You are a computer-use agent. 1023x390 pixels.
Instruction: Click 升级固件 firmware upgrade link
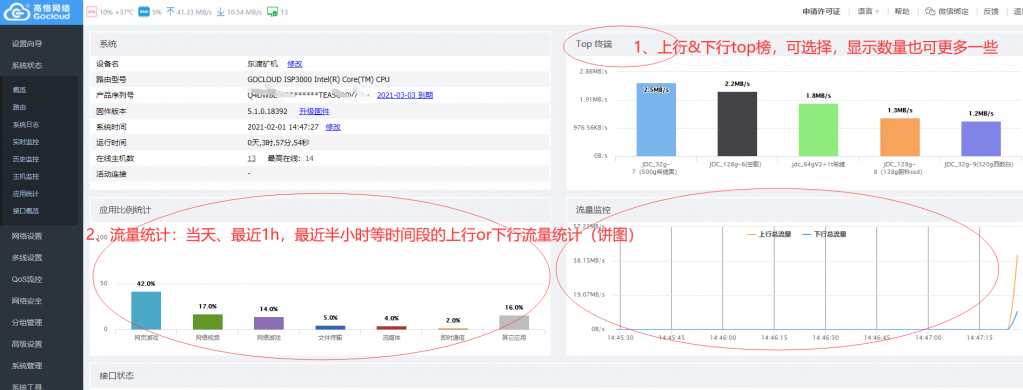[314, 111]
